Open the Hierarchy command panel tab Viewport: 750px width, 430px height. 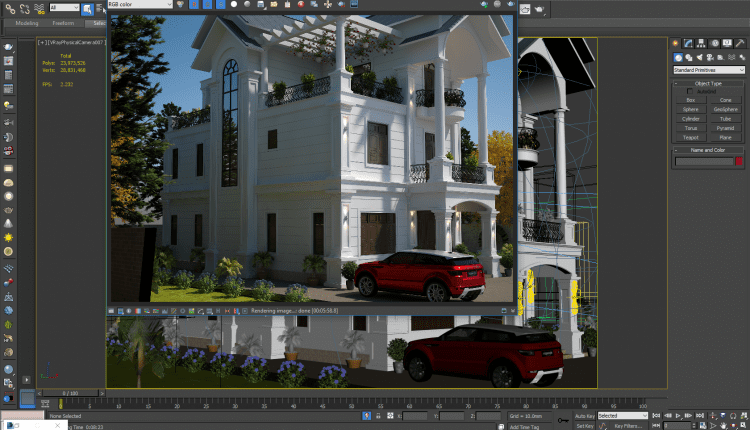pyautogui.click(x=701, y=44)
